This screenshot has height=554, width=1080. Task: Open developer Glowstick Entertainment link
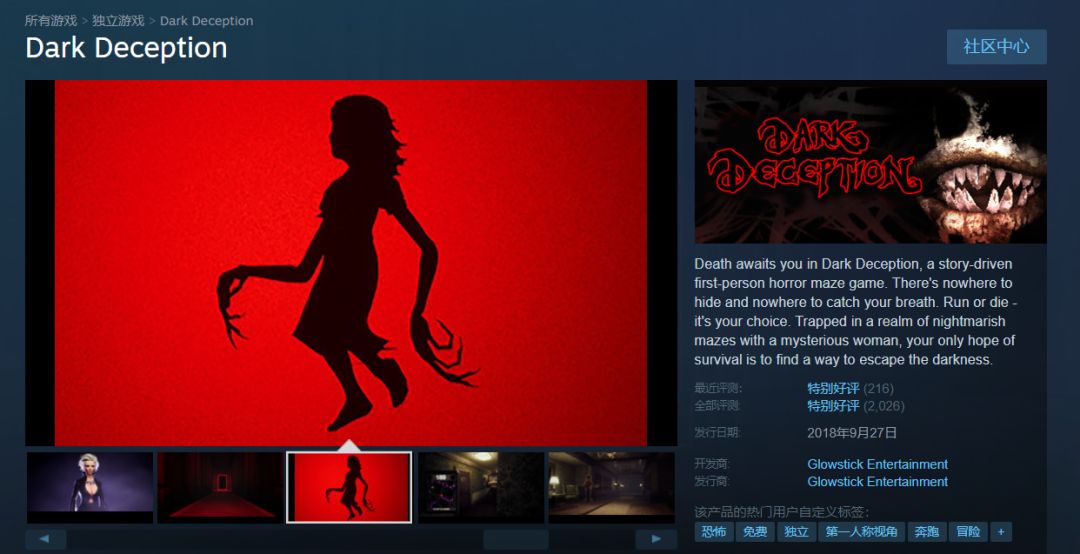(878, 464)
